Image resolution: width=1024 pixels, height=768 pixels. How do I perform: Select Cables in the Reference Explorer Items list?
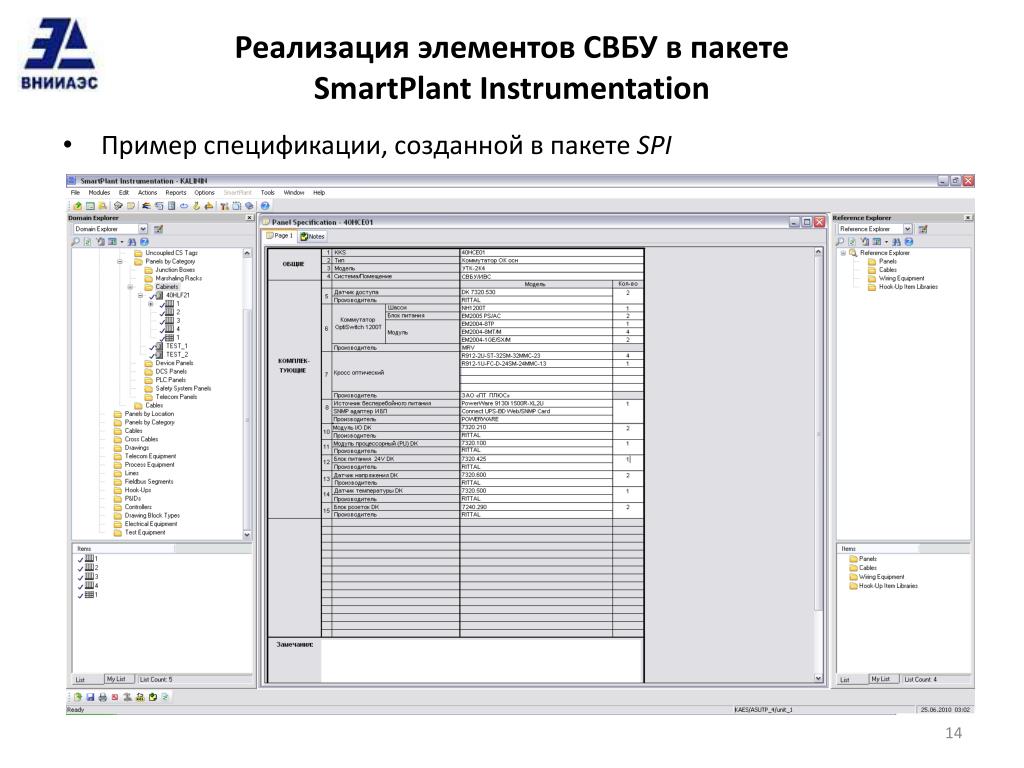(x=863, y=568)
